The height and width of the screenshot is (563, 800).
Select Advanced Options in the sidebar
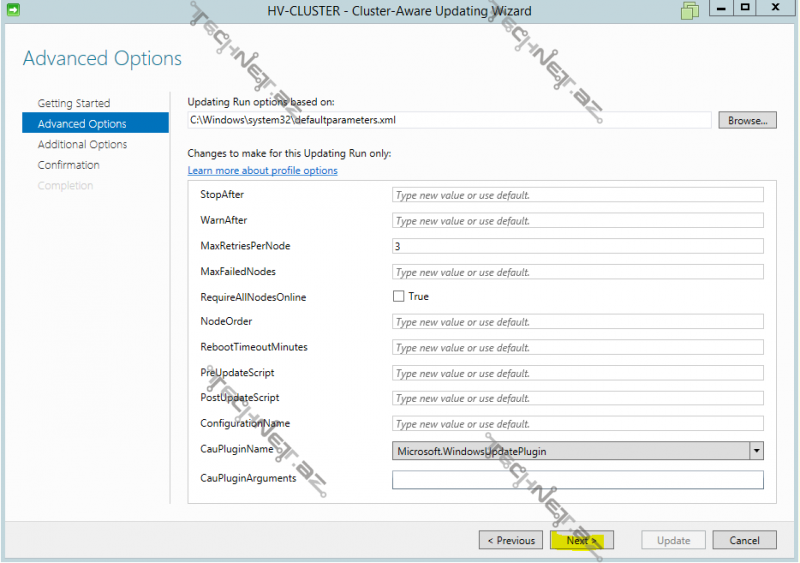pyautogui.click(x=82, y=124)
